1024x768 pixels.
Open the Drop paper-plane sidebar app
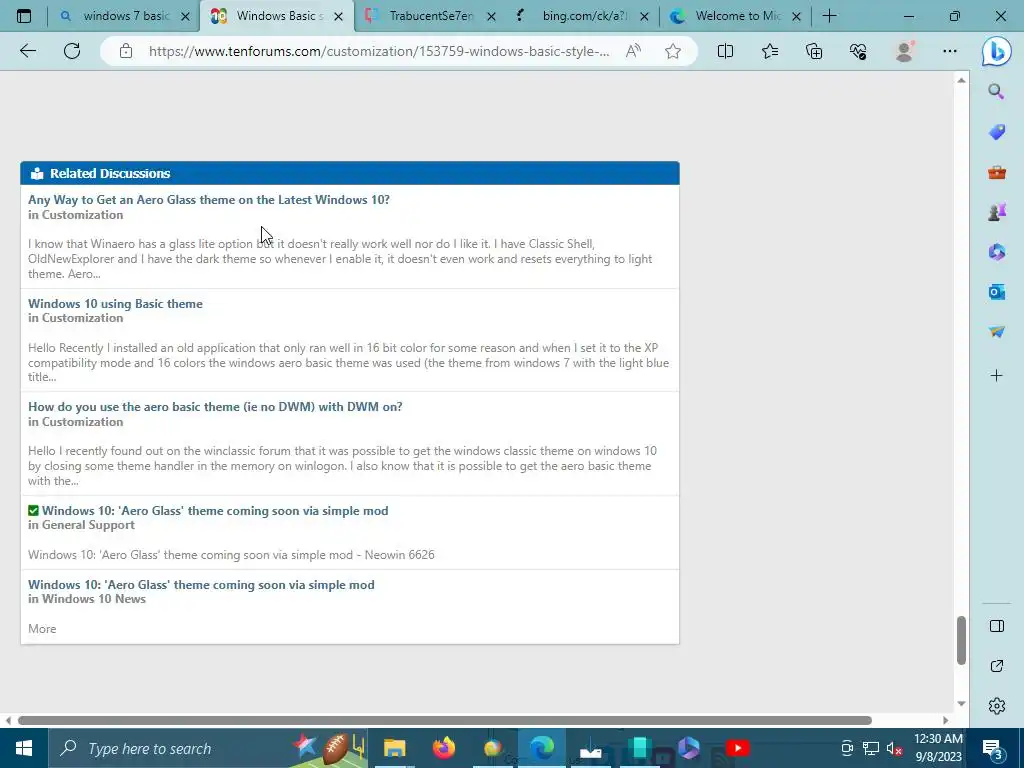coord(996,332)
